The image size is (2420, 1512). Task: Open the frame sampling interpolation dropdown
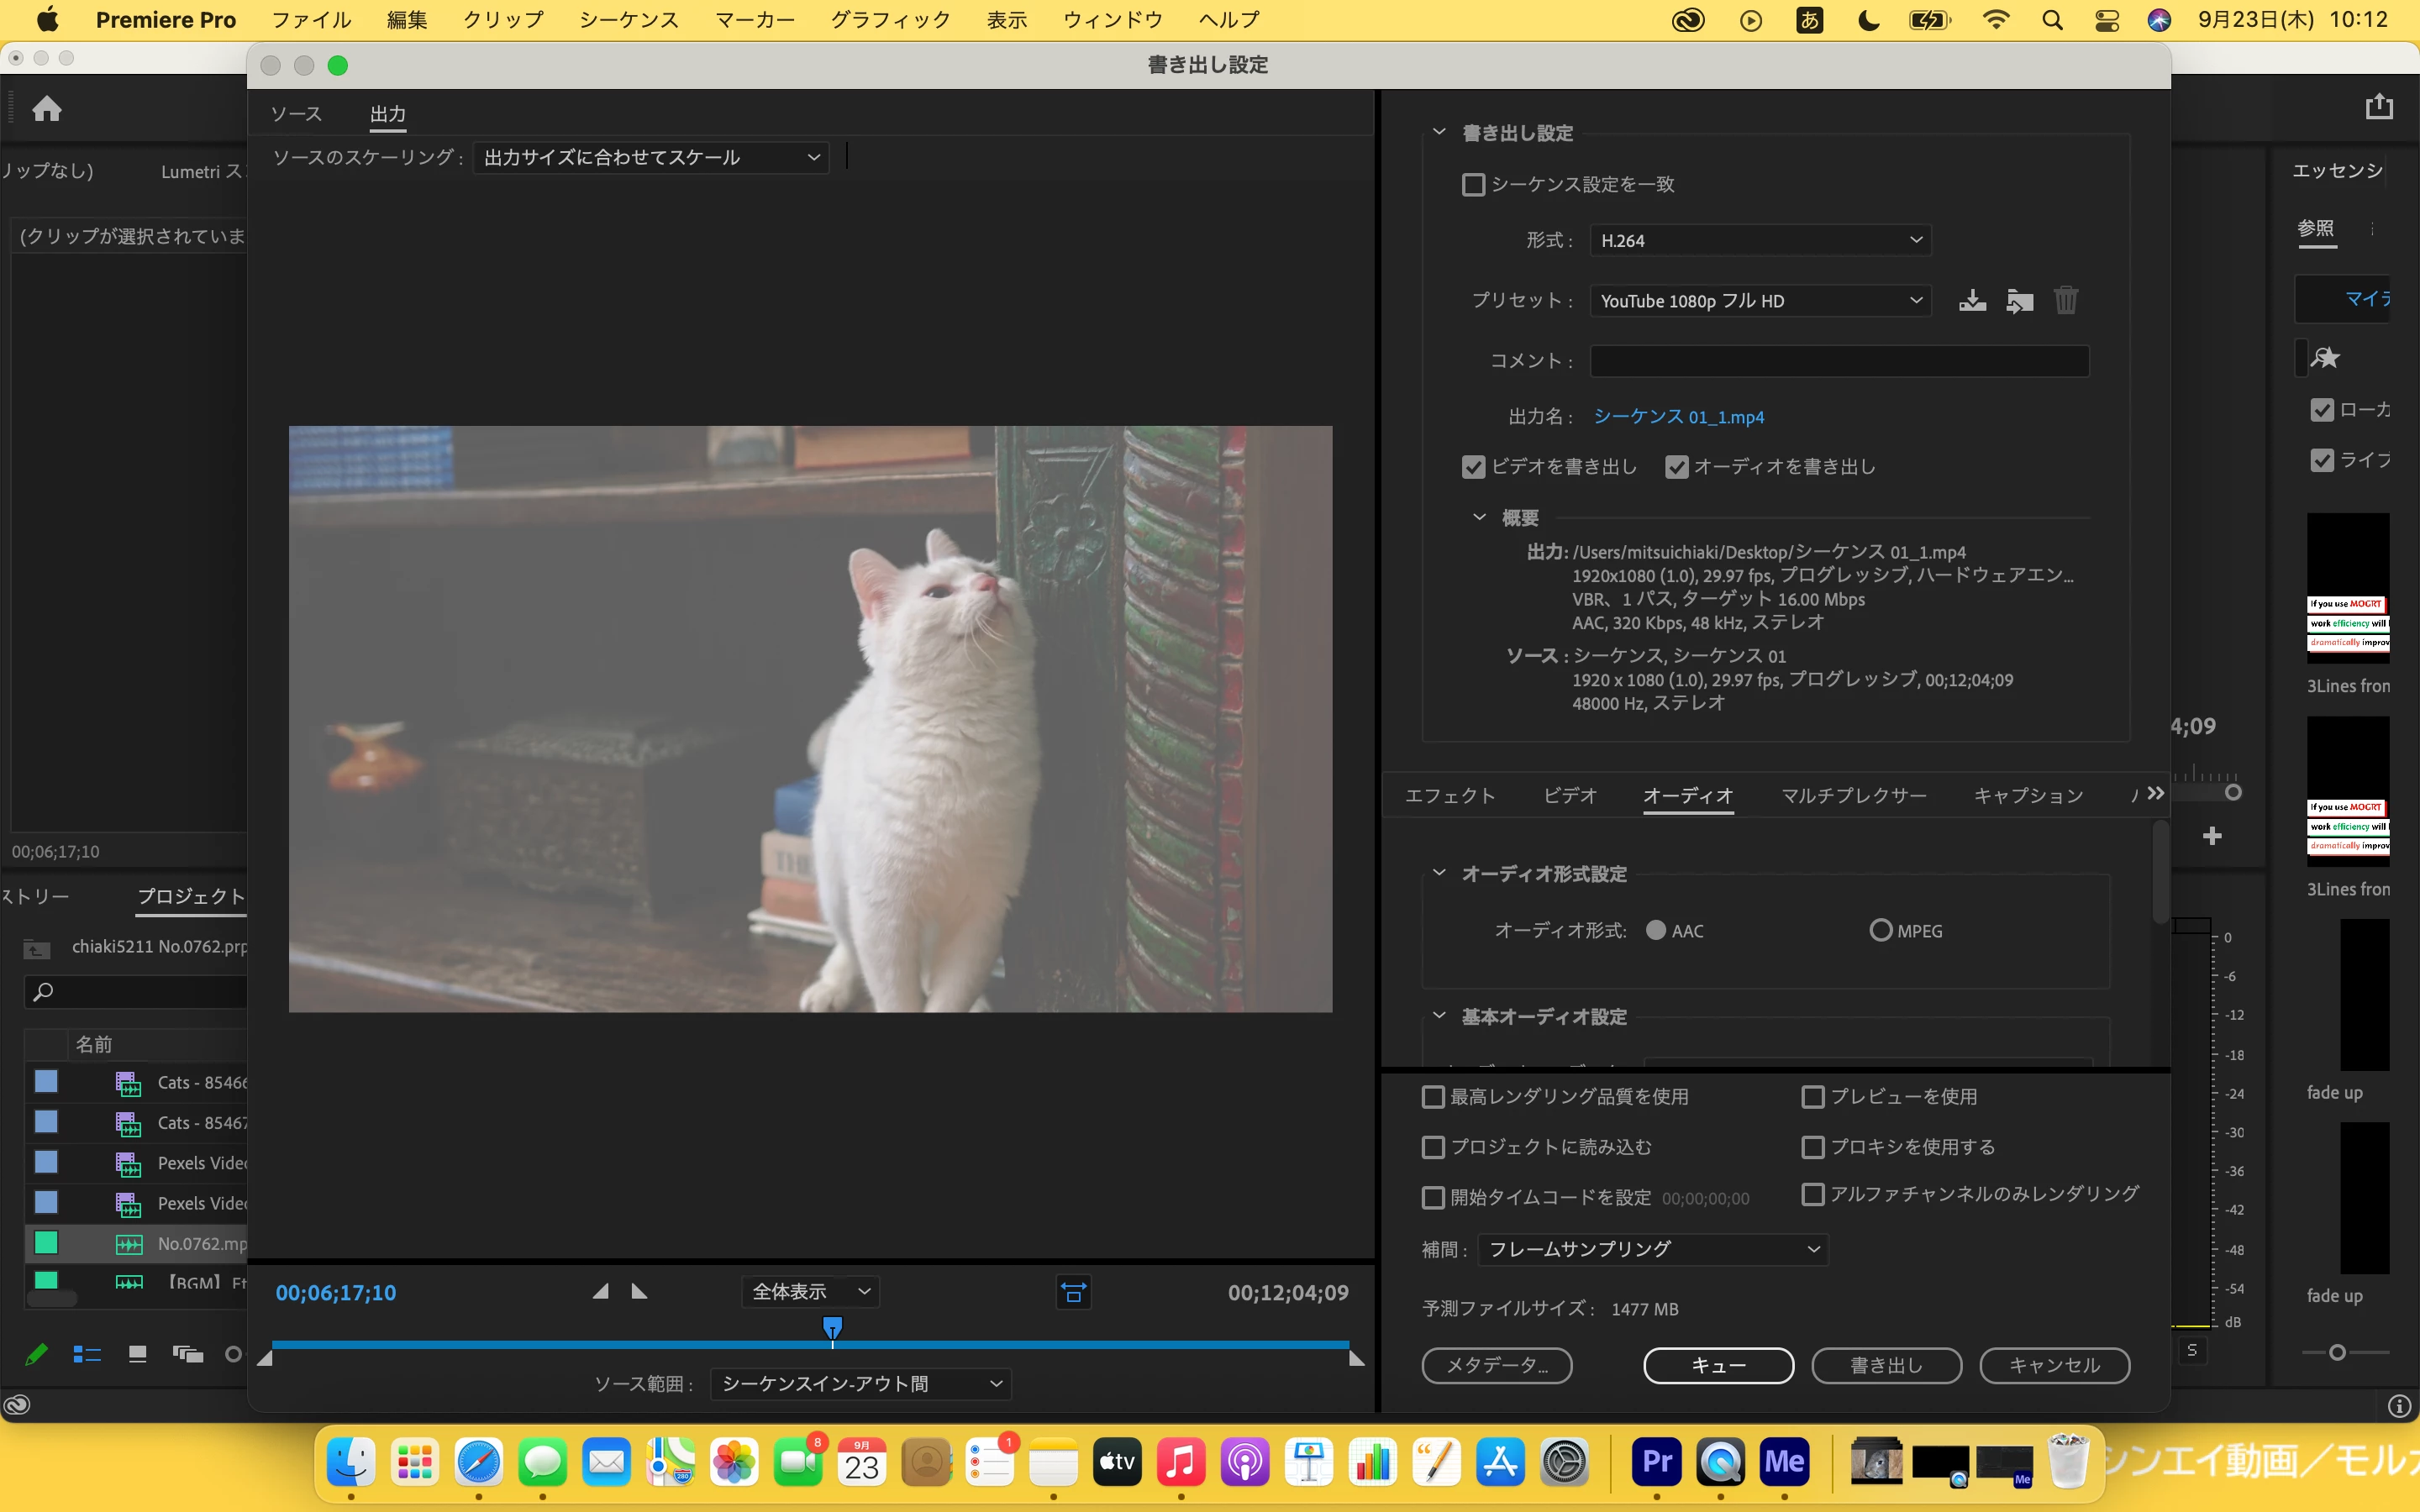pos(1652,1249)
